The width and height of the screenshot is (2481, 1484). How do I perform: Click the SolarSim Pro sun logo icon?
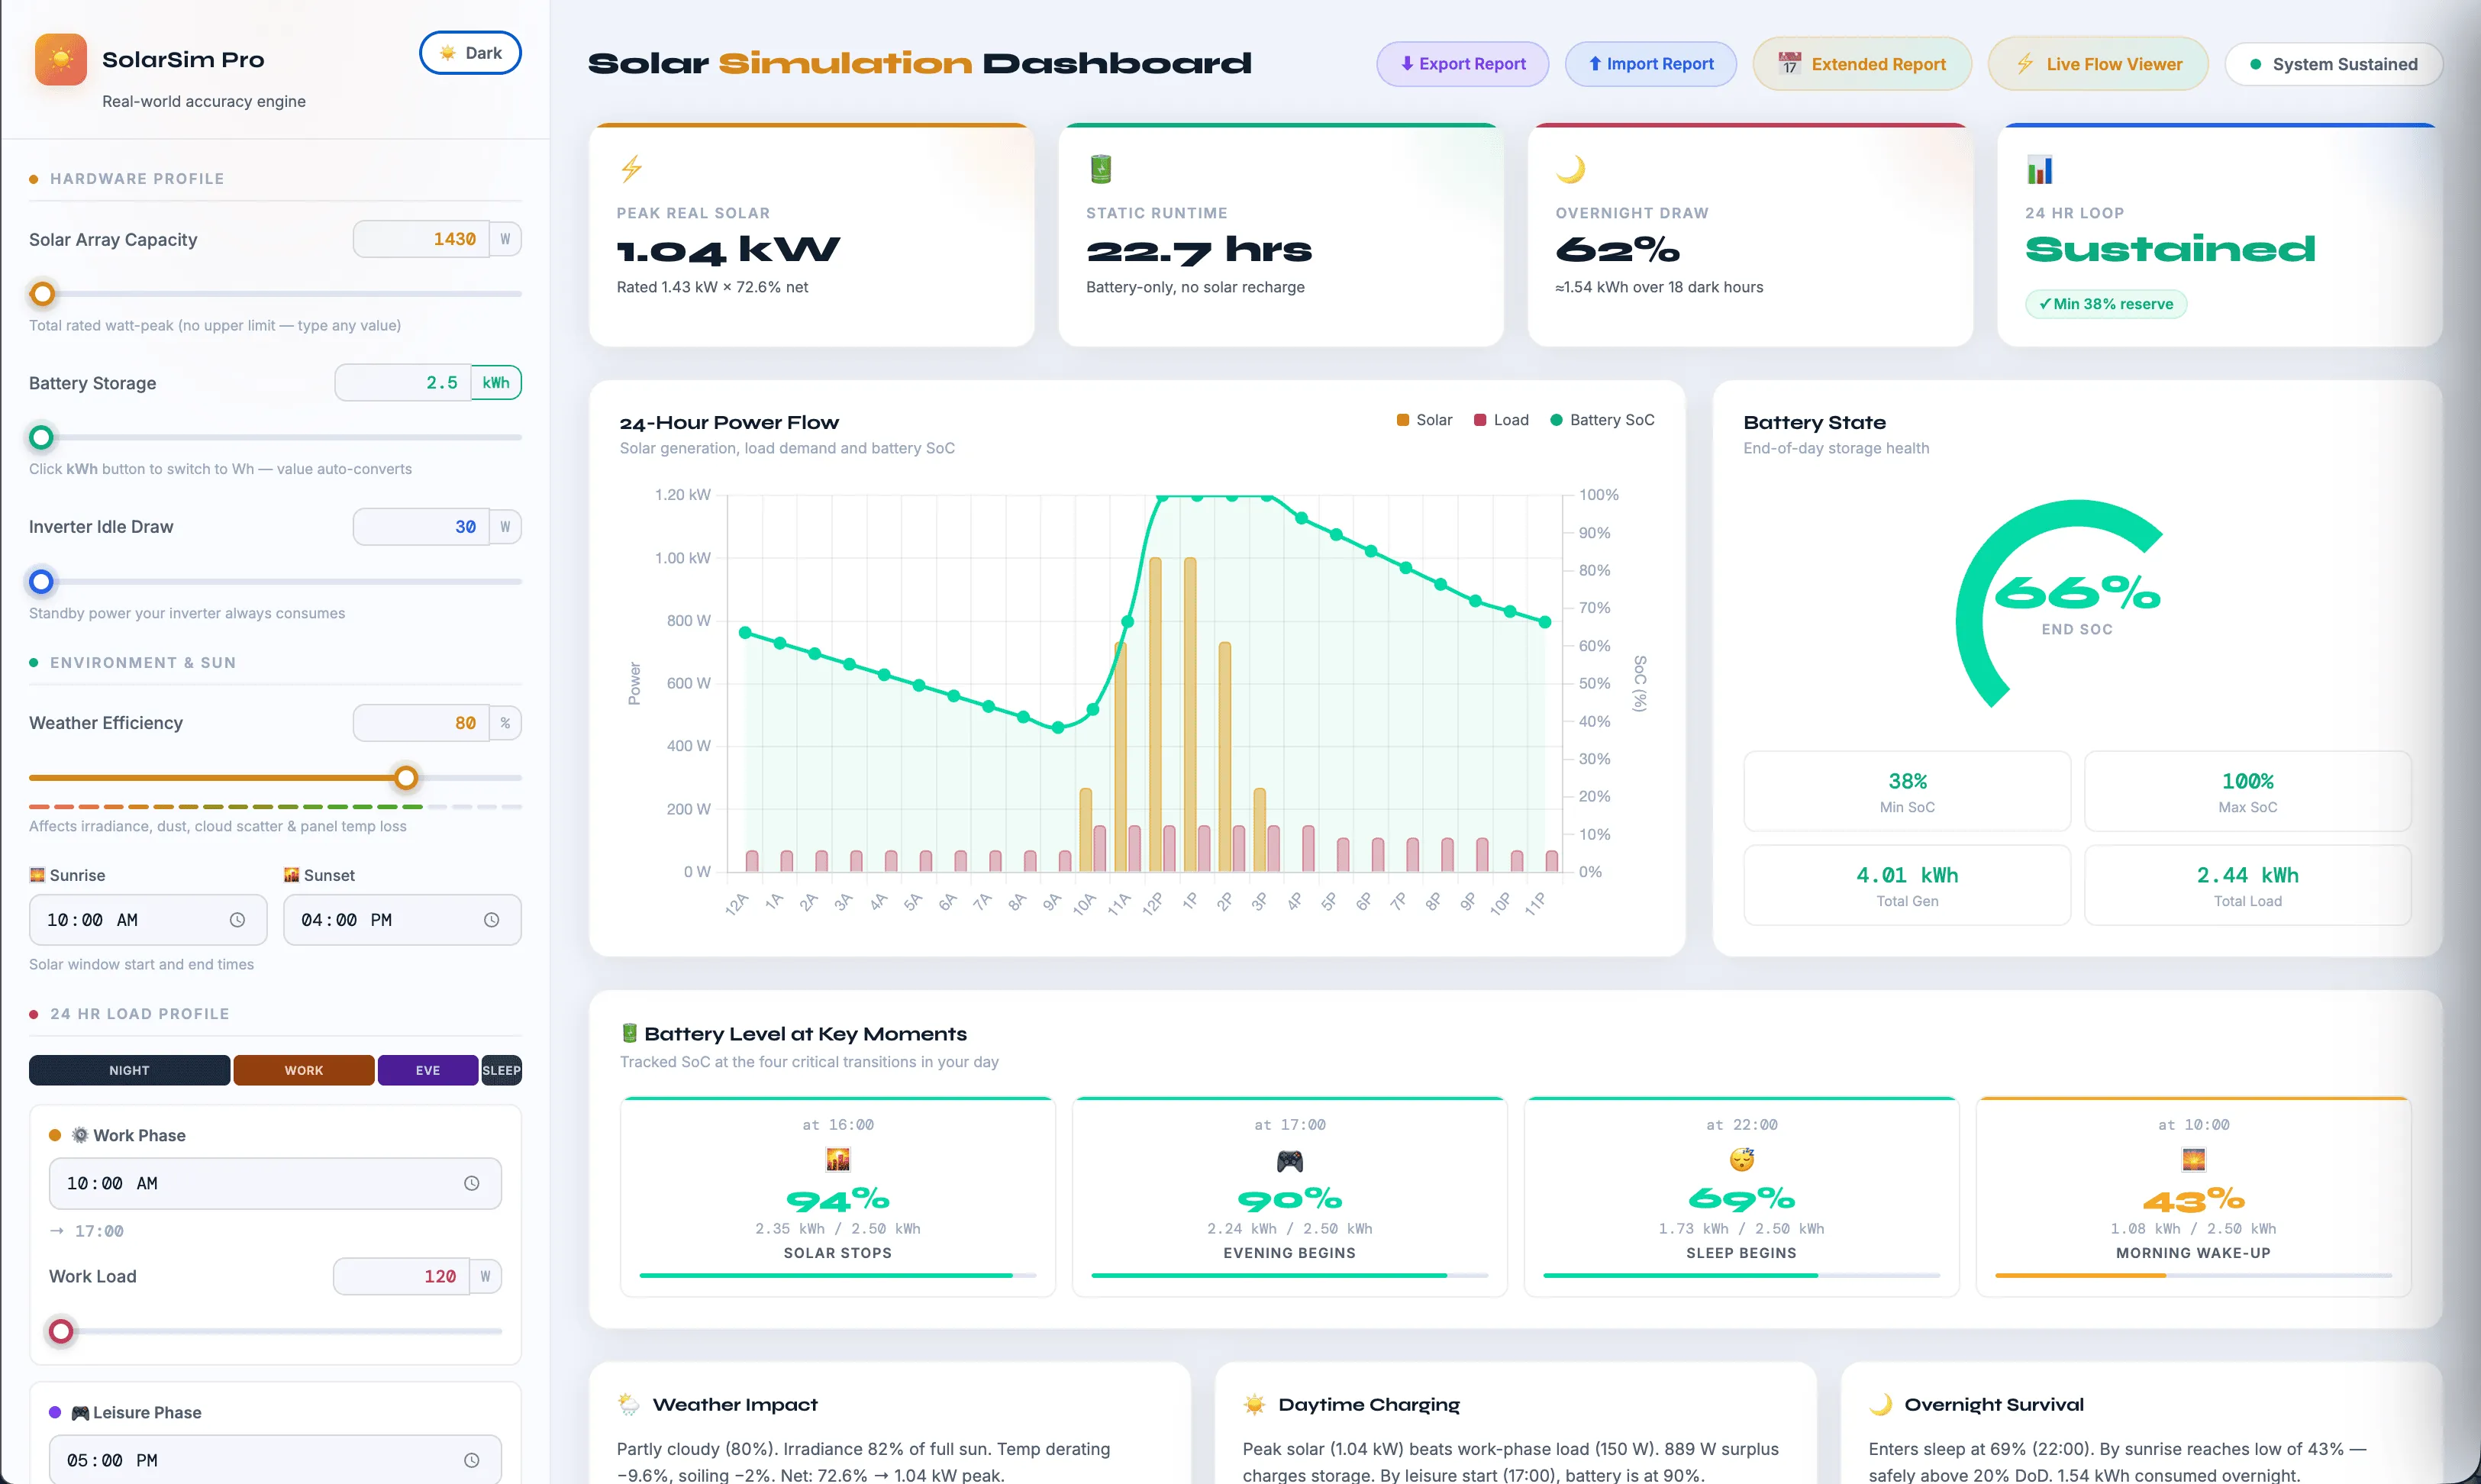pos(61,60)
